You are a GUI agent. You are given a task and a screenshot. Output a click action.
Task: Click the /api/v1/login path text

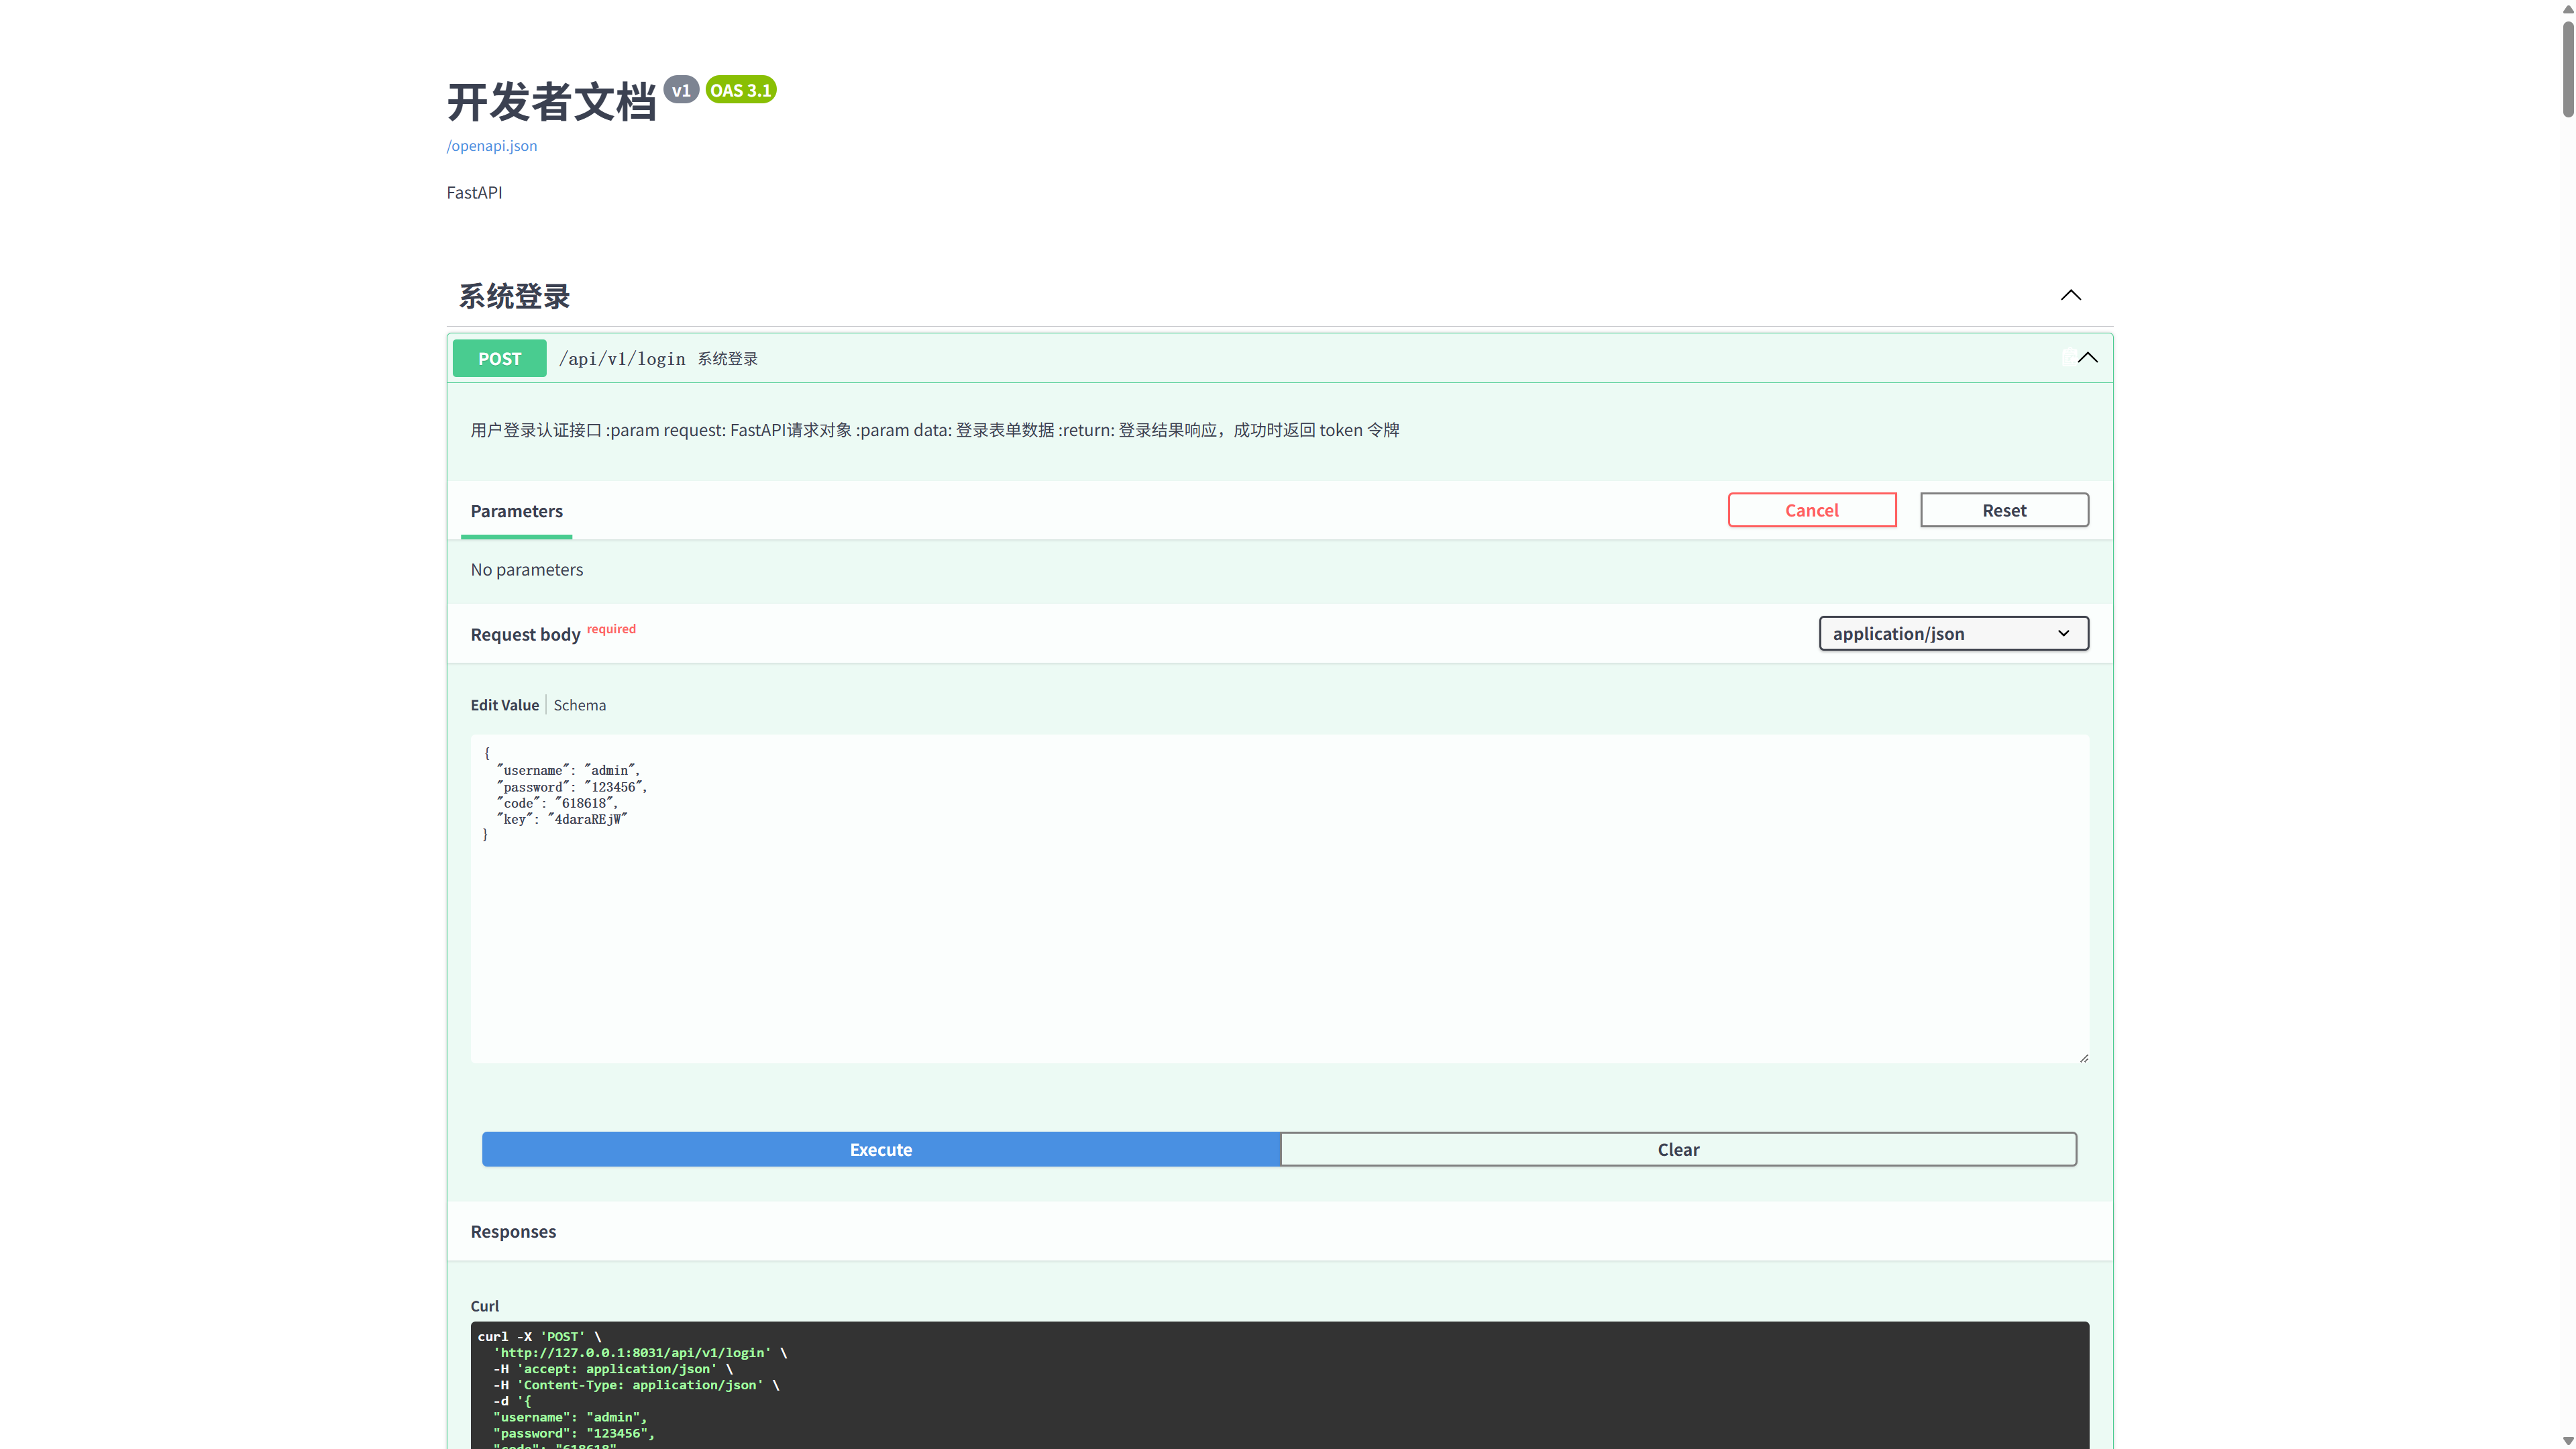tap(622, 358)
